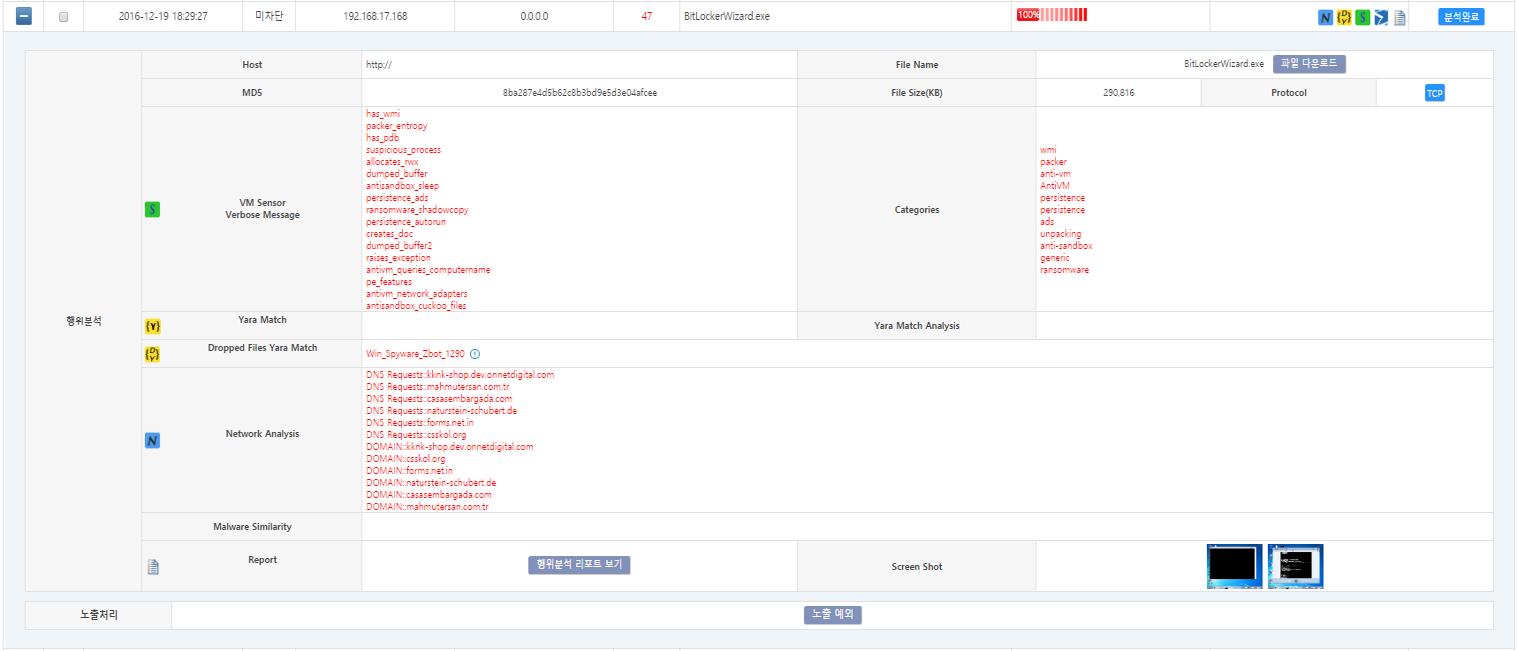
Task: Click the yellow icon beside Dropped Files Yara Match
Action: coord(153,354)
